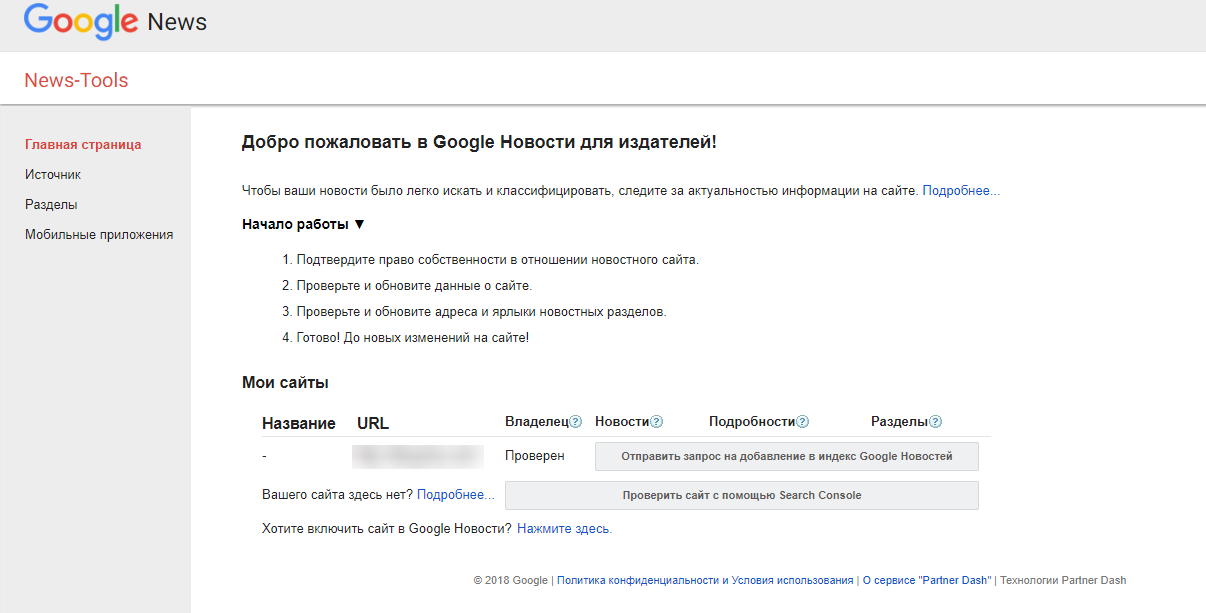Open help icon next to Подробности
Screen dimensions: 1206x613
click(x=802, y=422)
